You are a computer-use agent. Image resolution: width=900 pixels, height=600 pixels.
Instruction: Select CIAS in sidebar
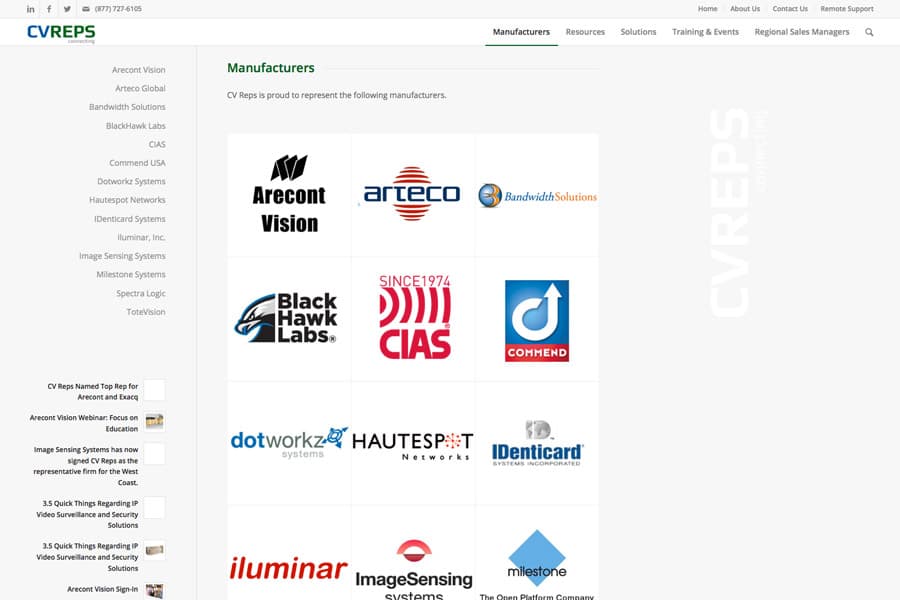pyautogui.click(x=157, y=145)
